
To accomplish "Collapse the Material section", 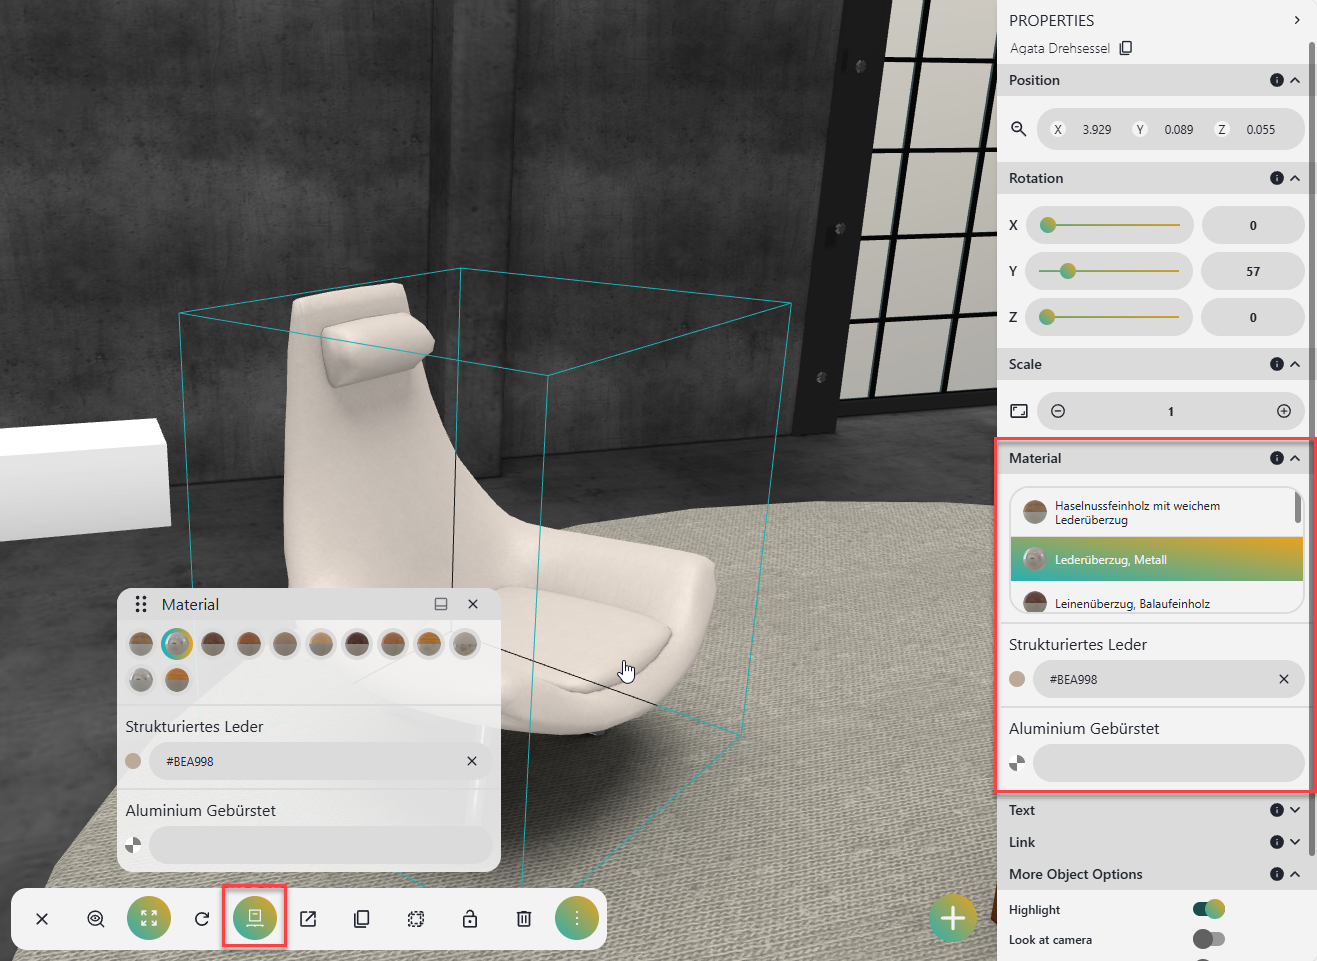I will (1295, 458).
